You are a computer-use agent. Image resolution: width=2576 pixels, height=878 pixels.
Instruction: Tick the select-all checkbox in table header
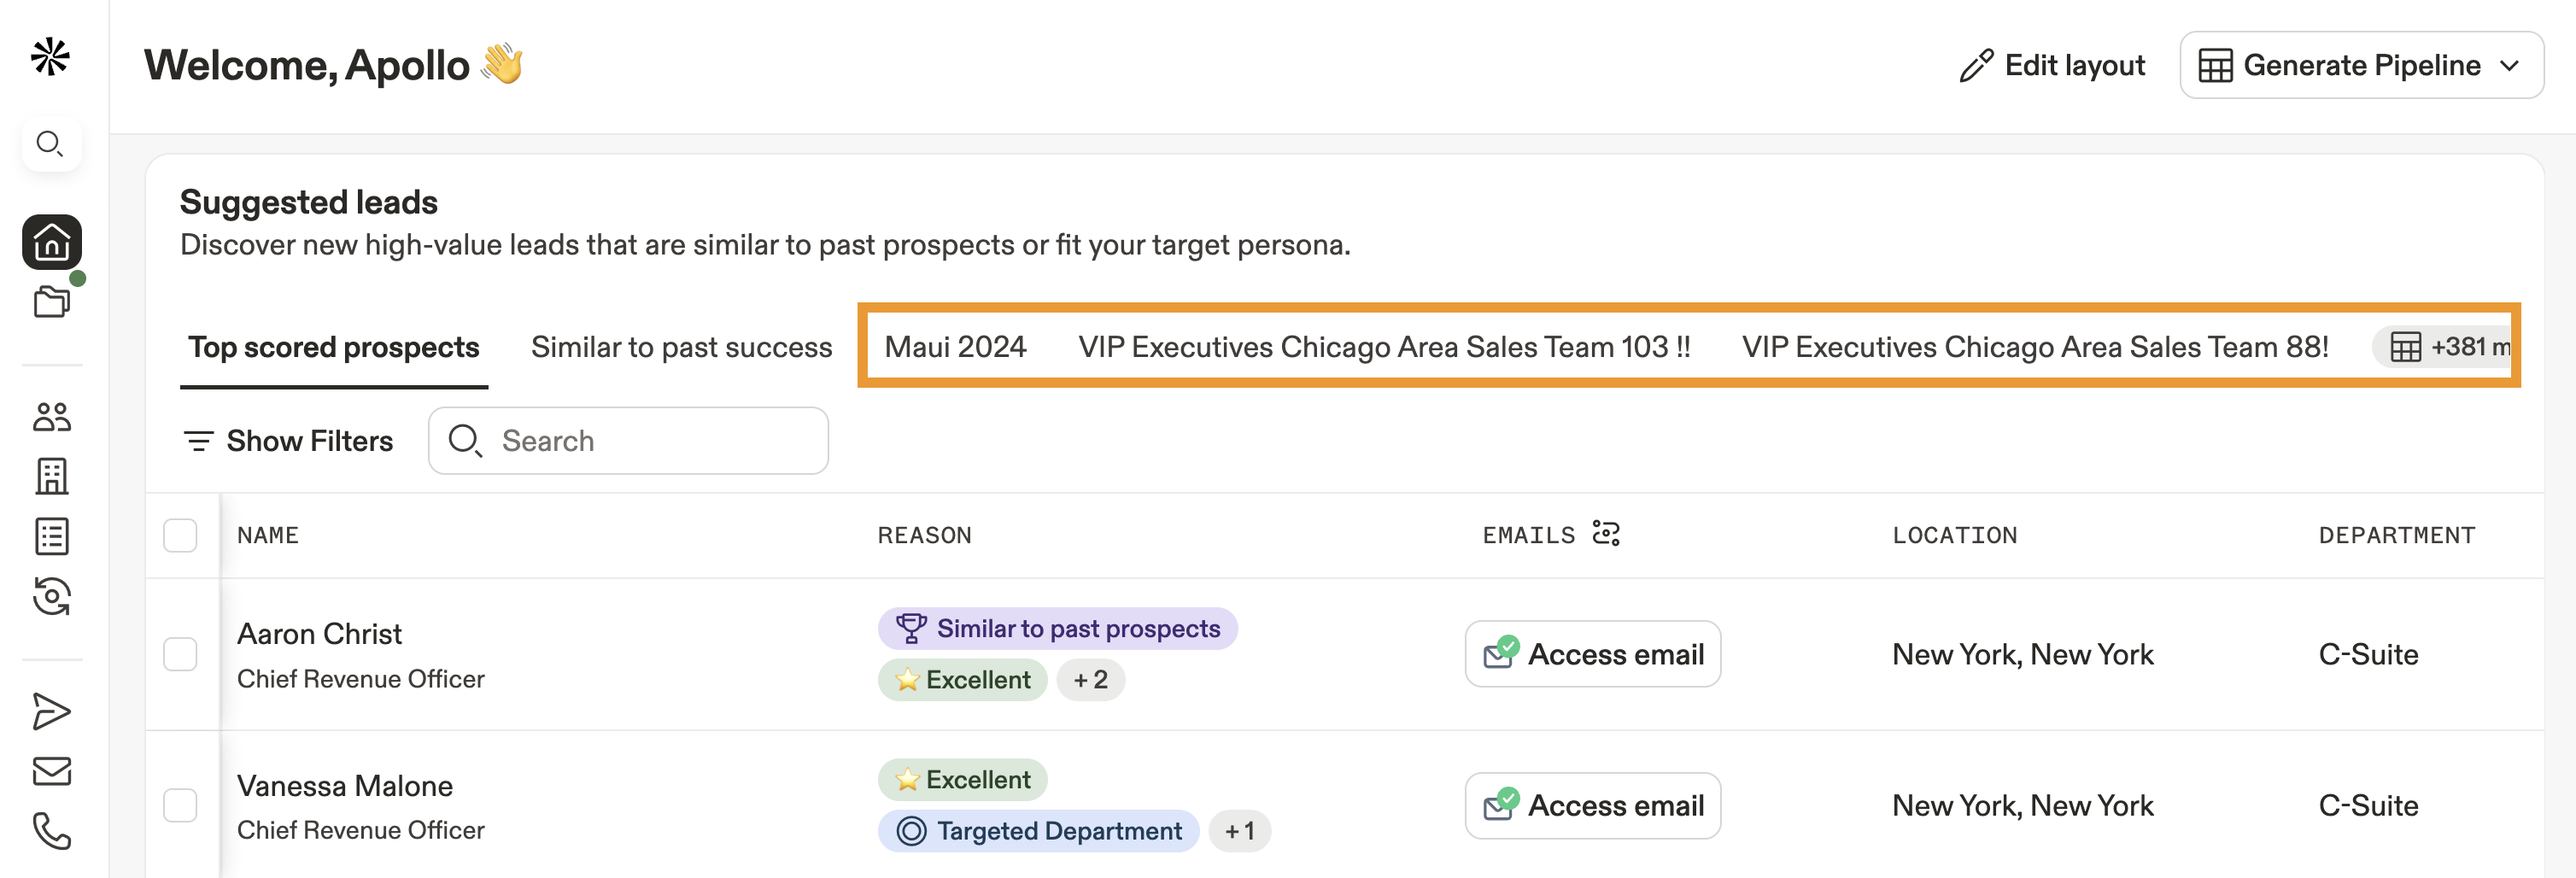tap(180, 535)
